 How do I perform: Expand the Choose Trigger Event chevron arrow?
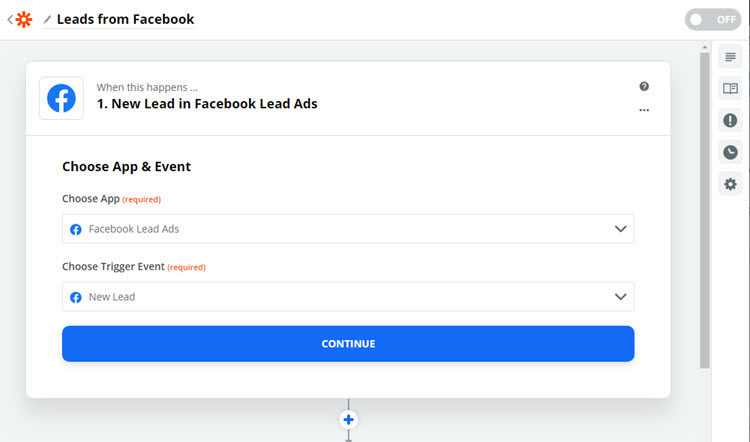click(620, 297)
